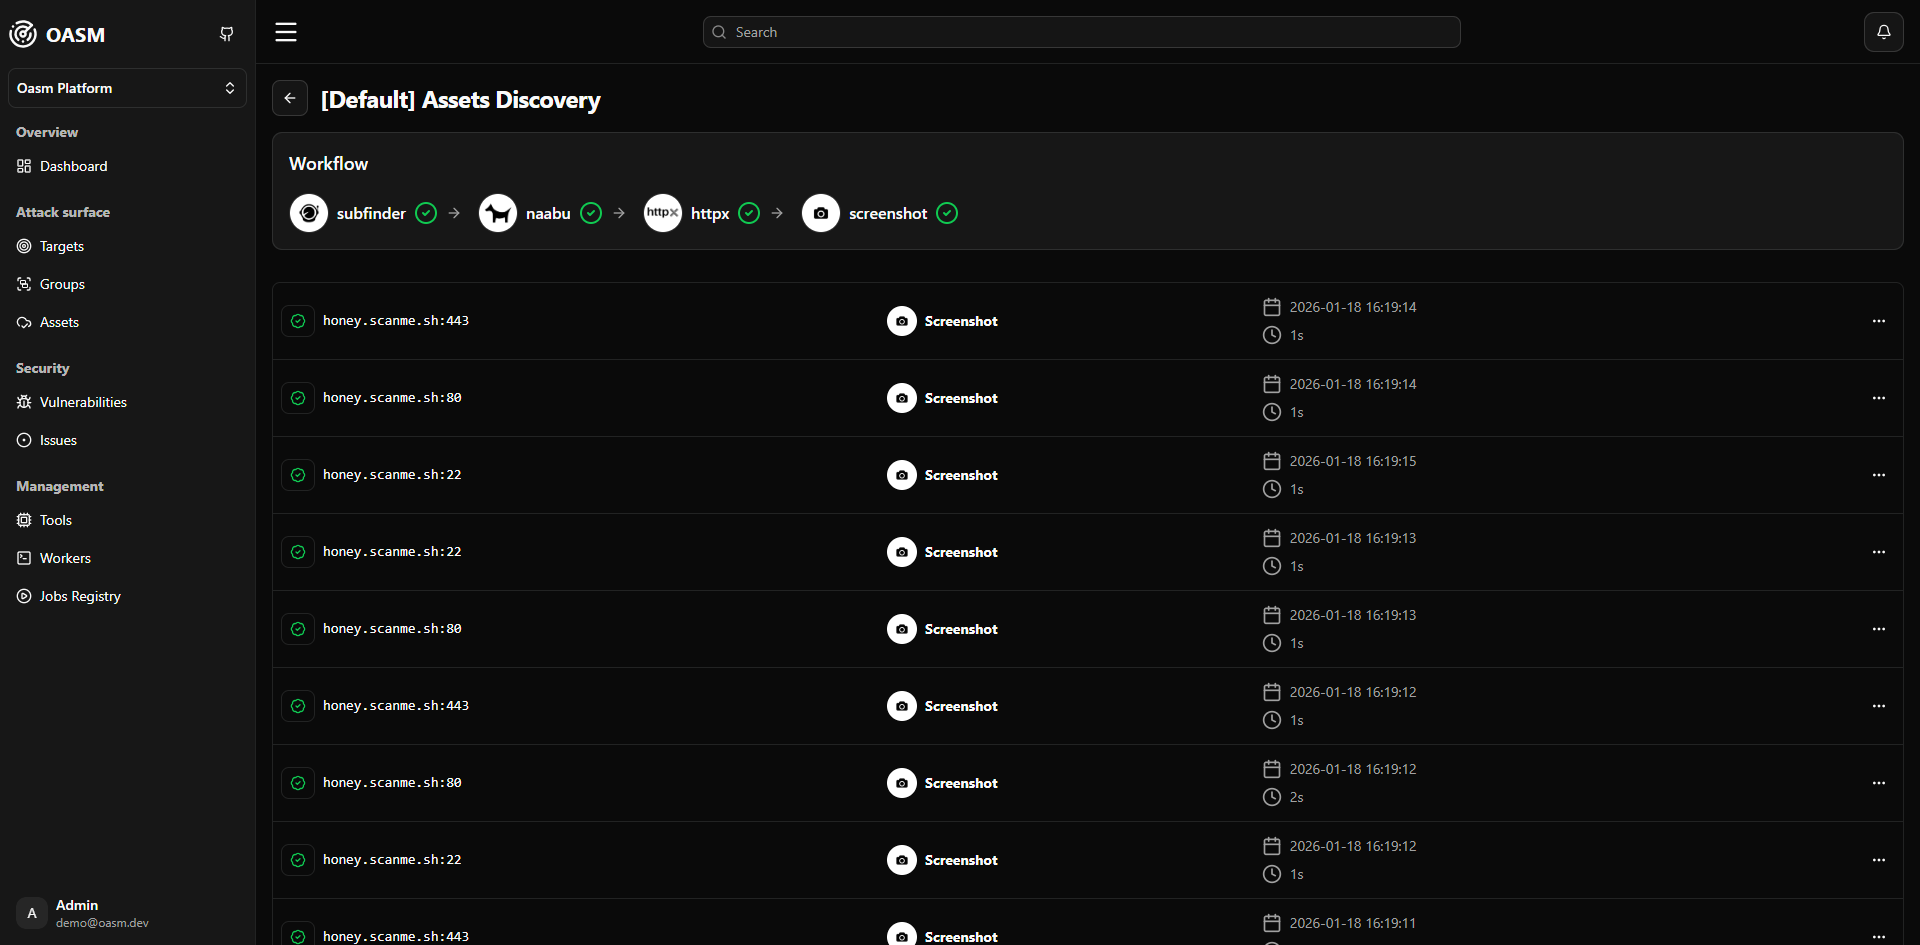Click status check icon for honey.scanme.sh:443 at 16:19:14

coord(298,321)
